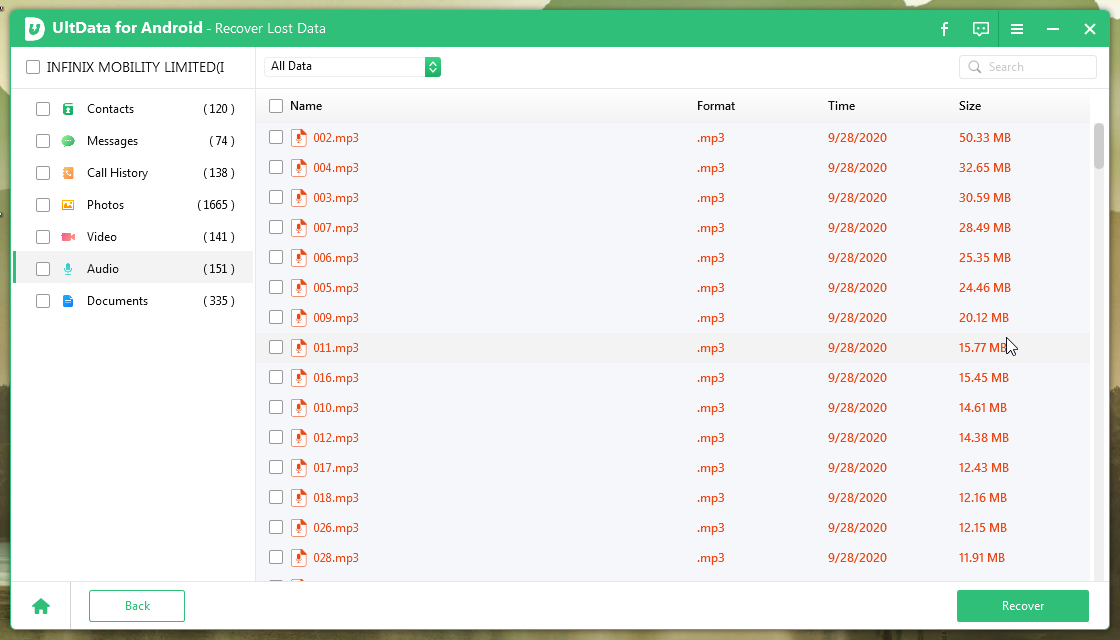Sort by the Format column header

[x=716, y=106]
